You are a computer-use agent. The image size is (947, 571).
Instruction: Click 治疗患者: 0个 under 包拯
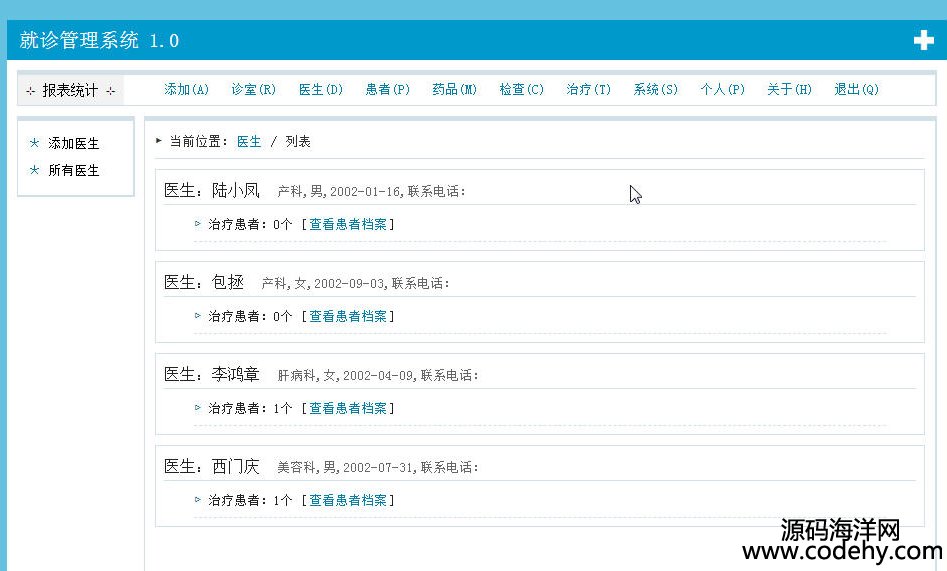pos(250,316)
